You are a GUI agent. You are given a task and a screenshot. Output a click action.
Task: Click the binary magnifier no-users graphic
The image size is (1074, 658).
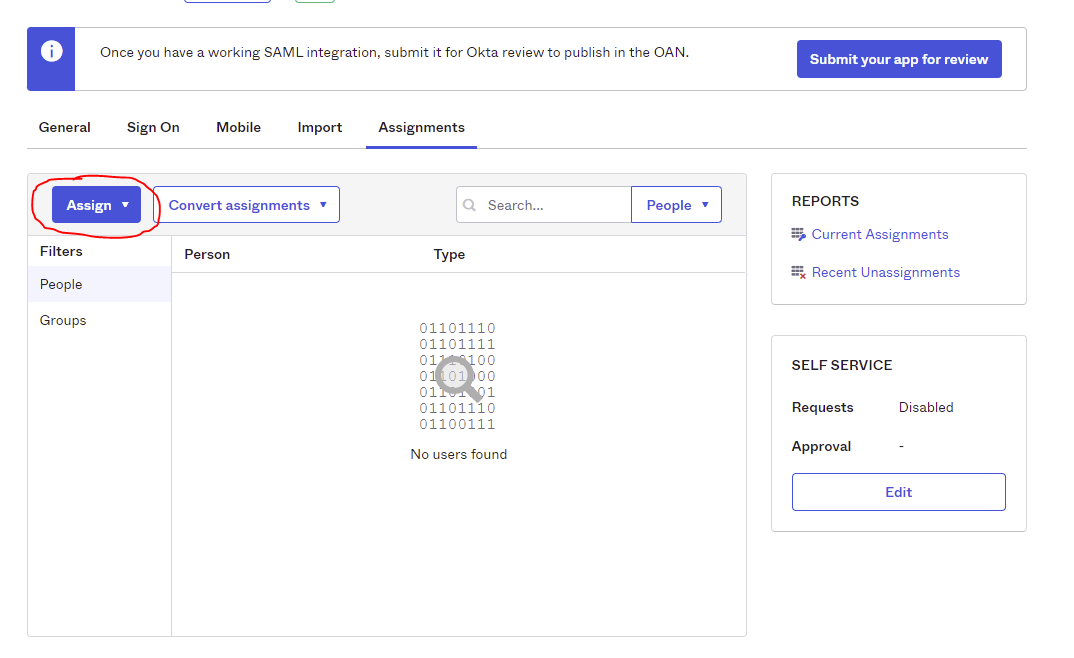pyautogui.click(x=458, y=376)
